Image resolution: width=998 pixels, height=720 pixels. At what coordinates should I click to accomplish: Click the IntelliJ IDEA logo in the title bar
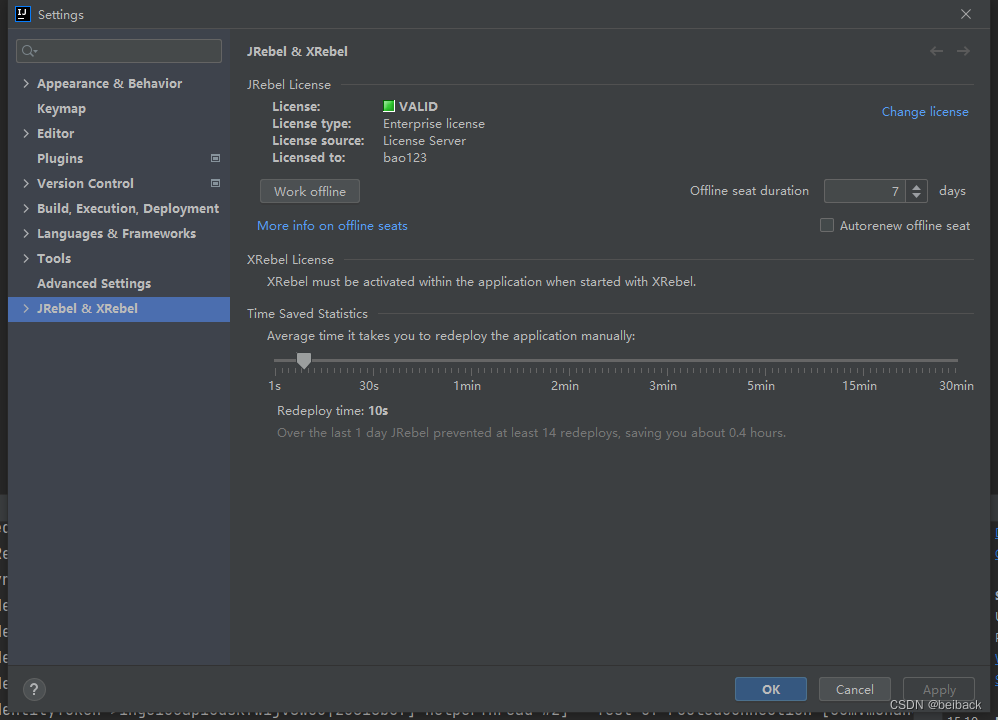[22, 14]
